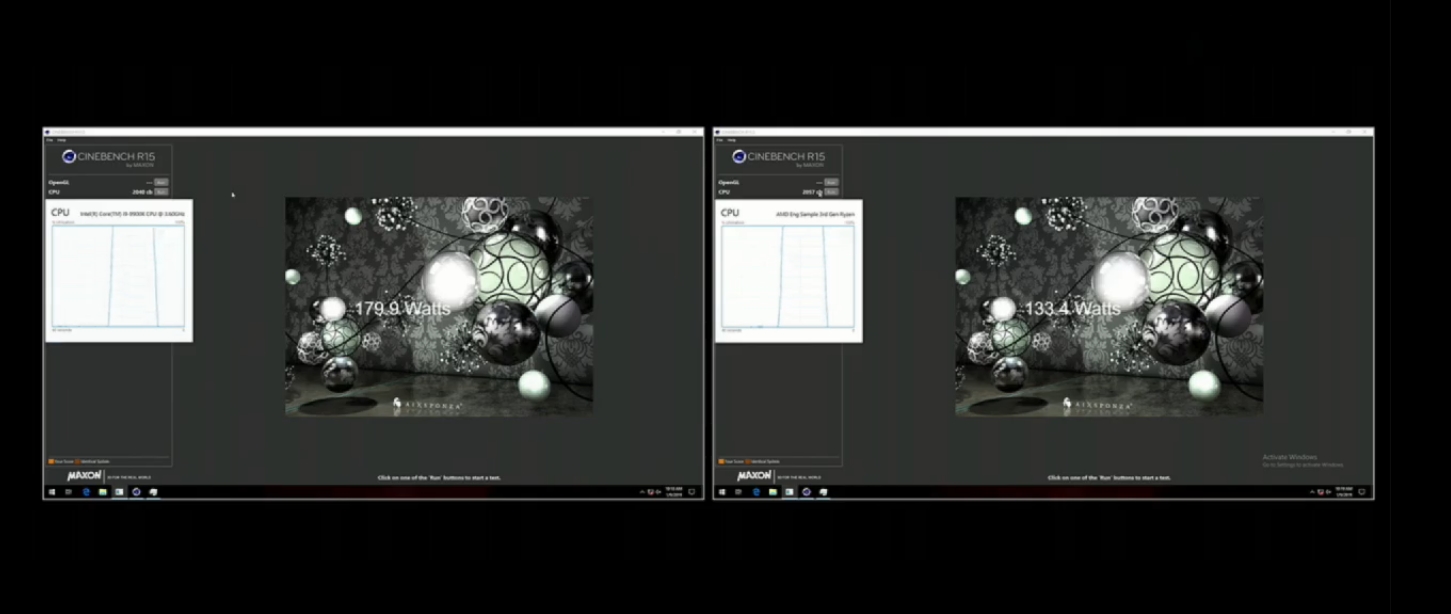This screenshot has width=1451, height=614.
Task: Open Task View on right desktop taskbar
Action: pyautogui.click(x=738, y=492)
